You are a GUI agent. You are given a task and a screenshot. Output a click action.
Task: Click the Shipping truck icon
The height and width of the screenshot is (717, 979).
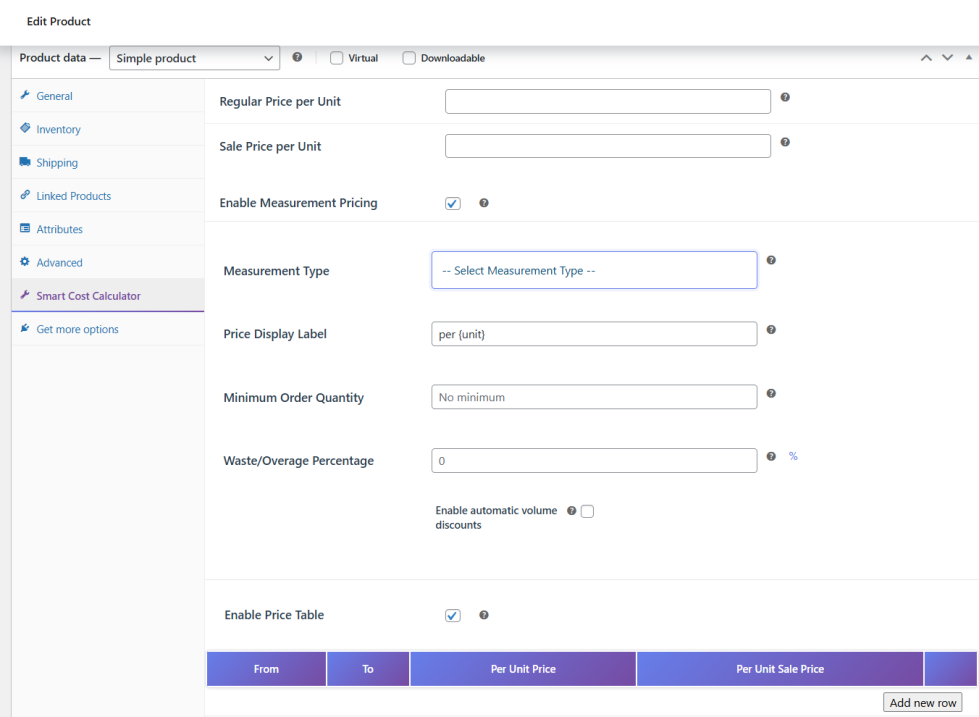coord(24,162)
